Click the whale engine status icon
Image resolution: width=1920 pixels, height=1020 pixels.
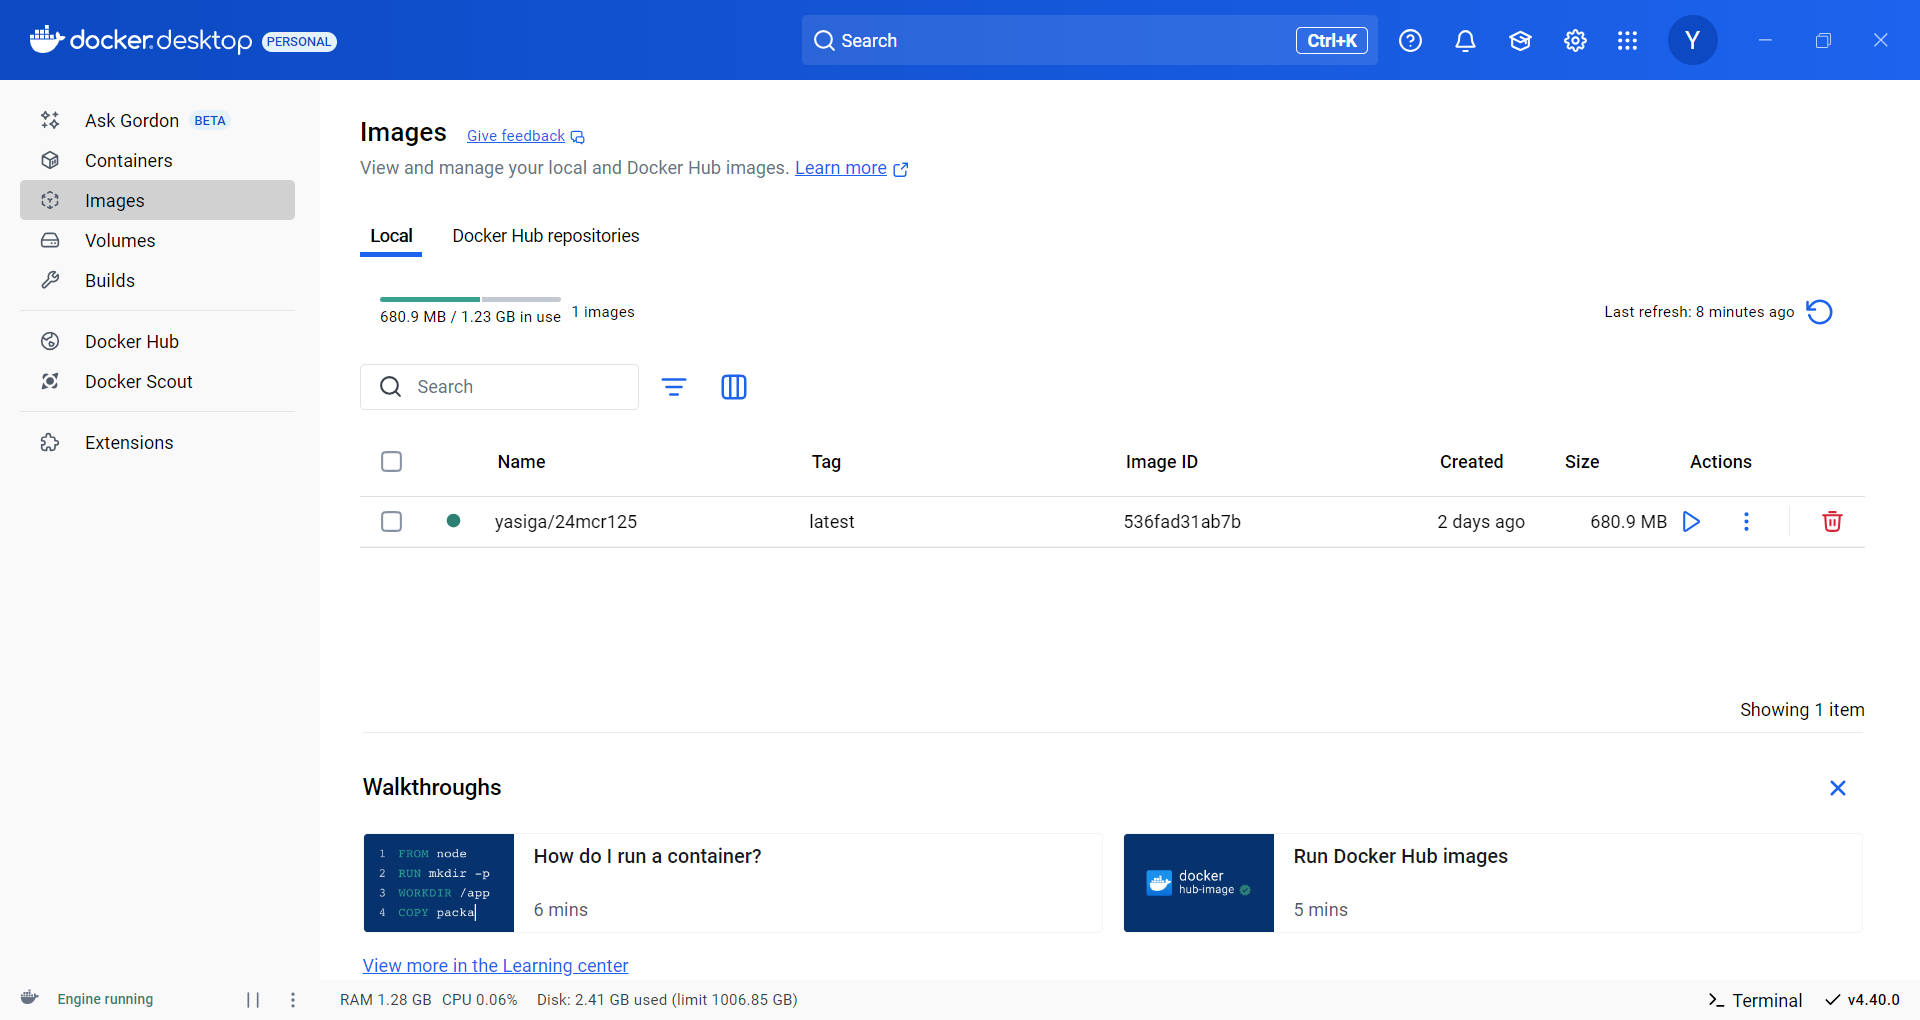(30, 998)
